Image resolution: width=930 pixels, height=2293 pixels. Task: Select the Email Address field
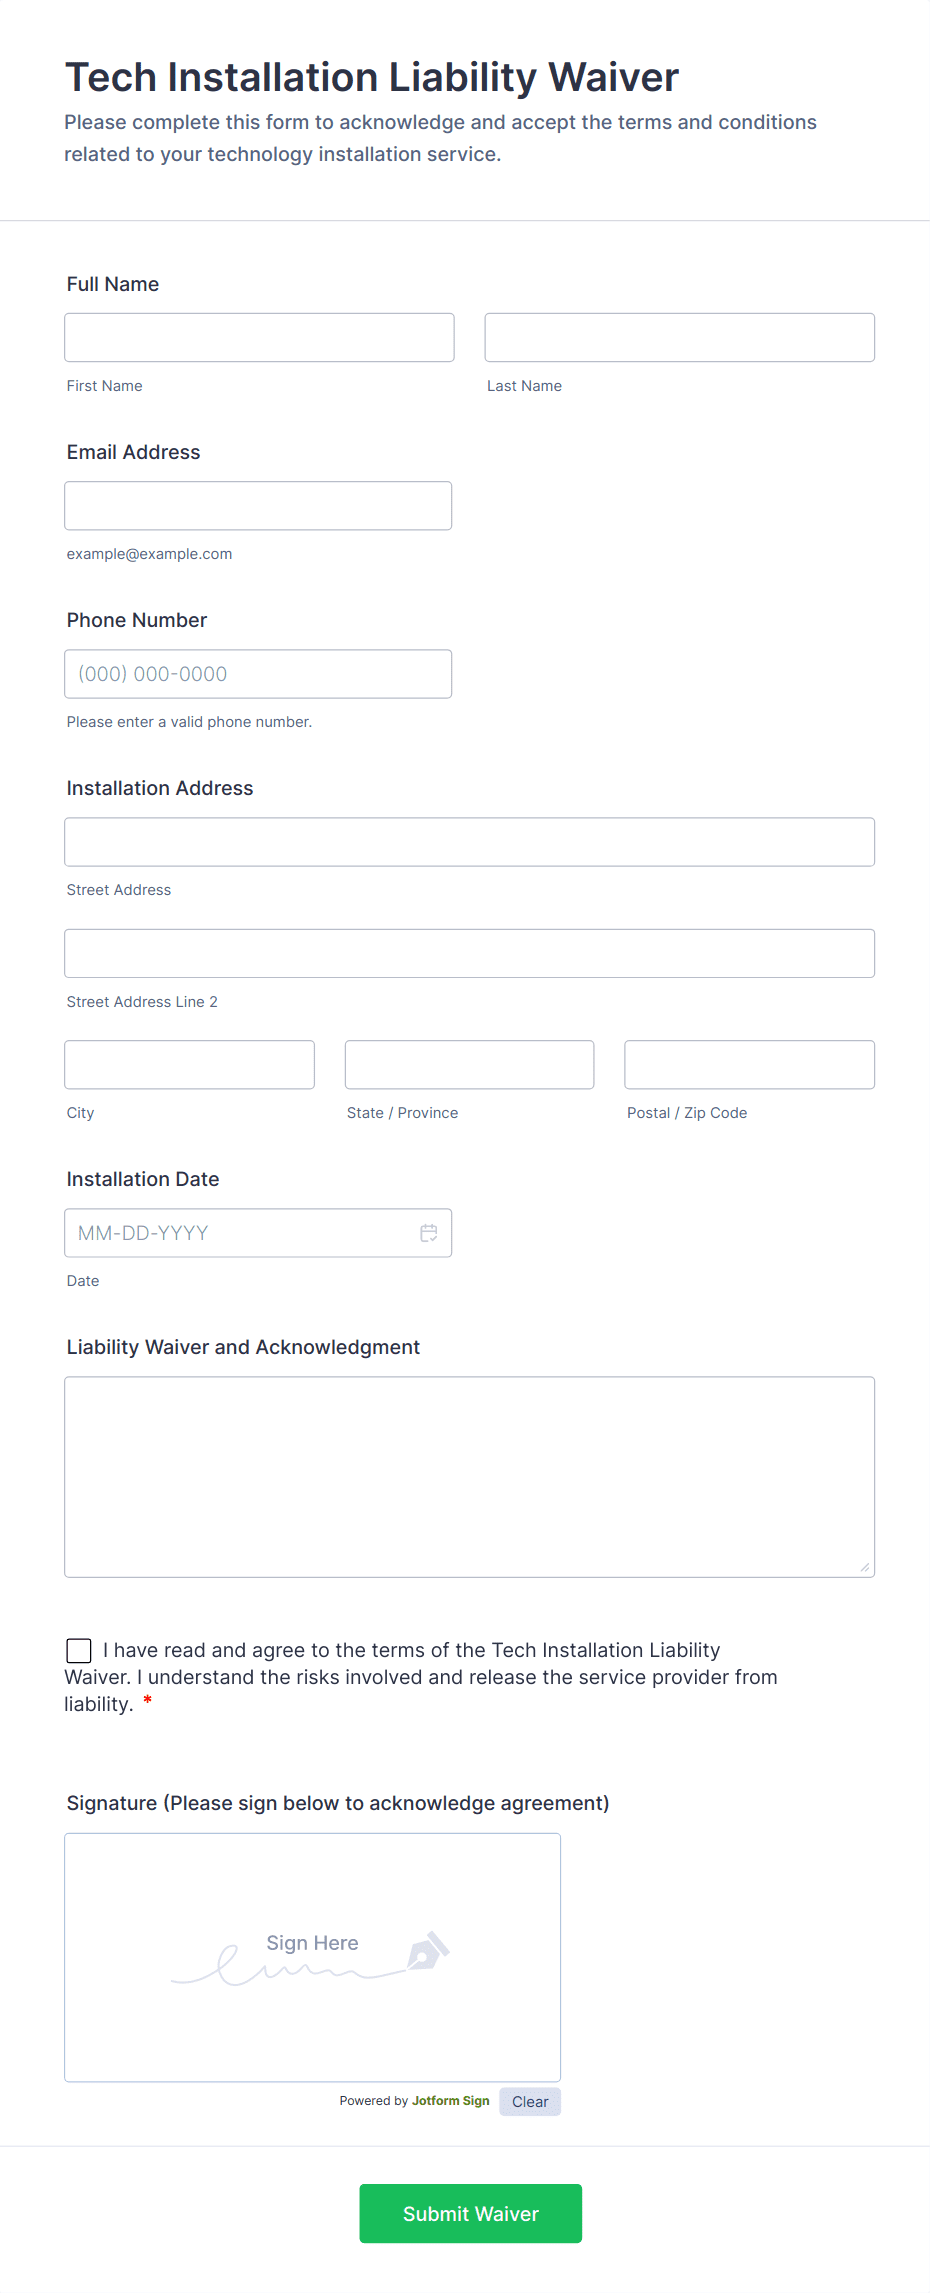258,505
